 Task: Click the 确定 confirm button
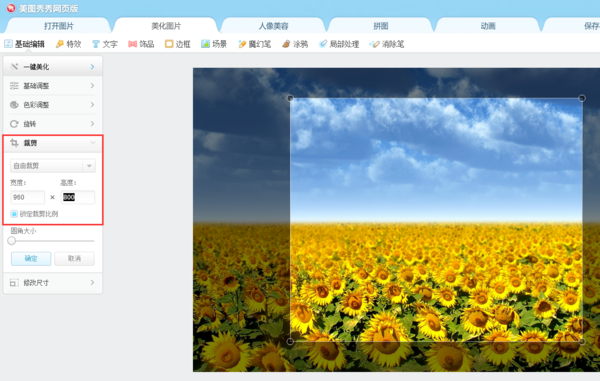tap(31, 259)
